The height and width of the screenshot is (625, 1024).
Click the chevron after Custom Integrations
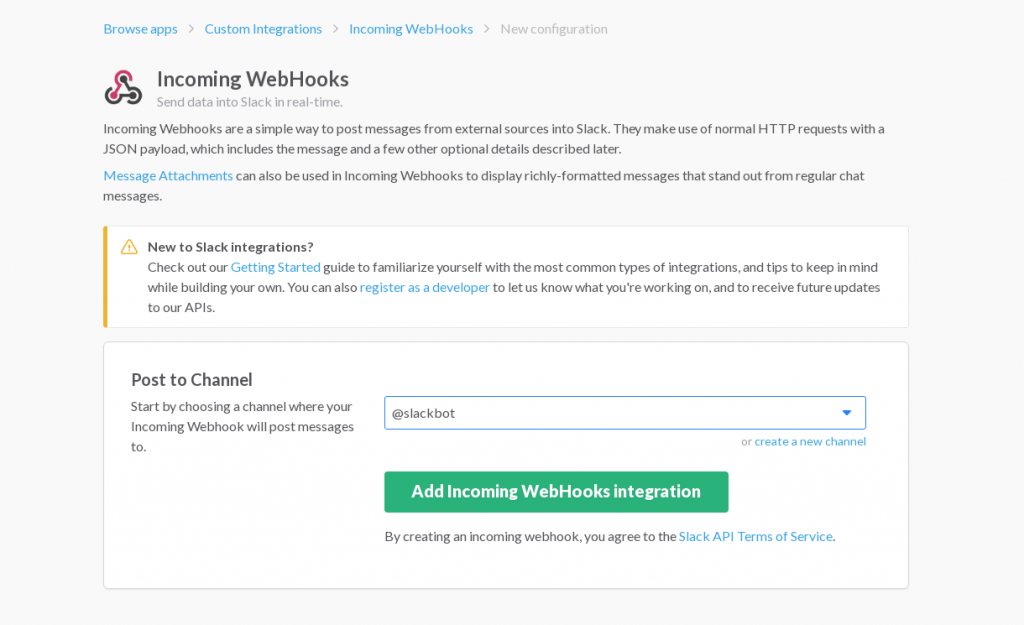click(x=336, y=29)
